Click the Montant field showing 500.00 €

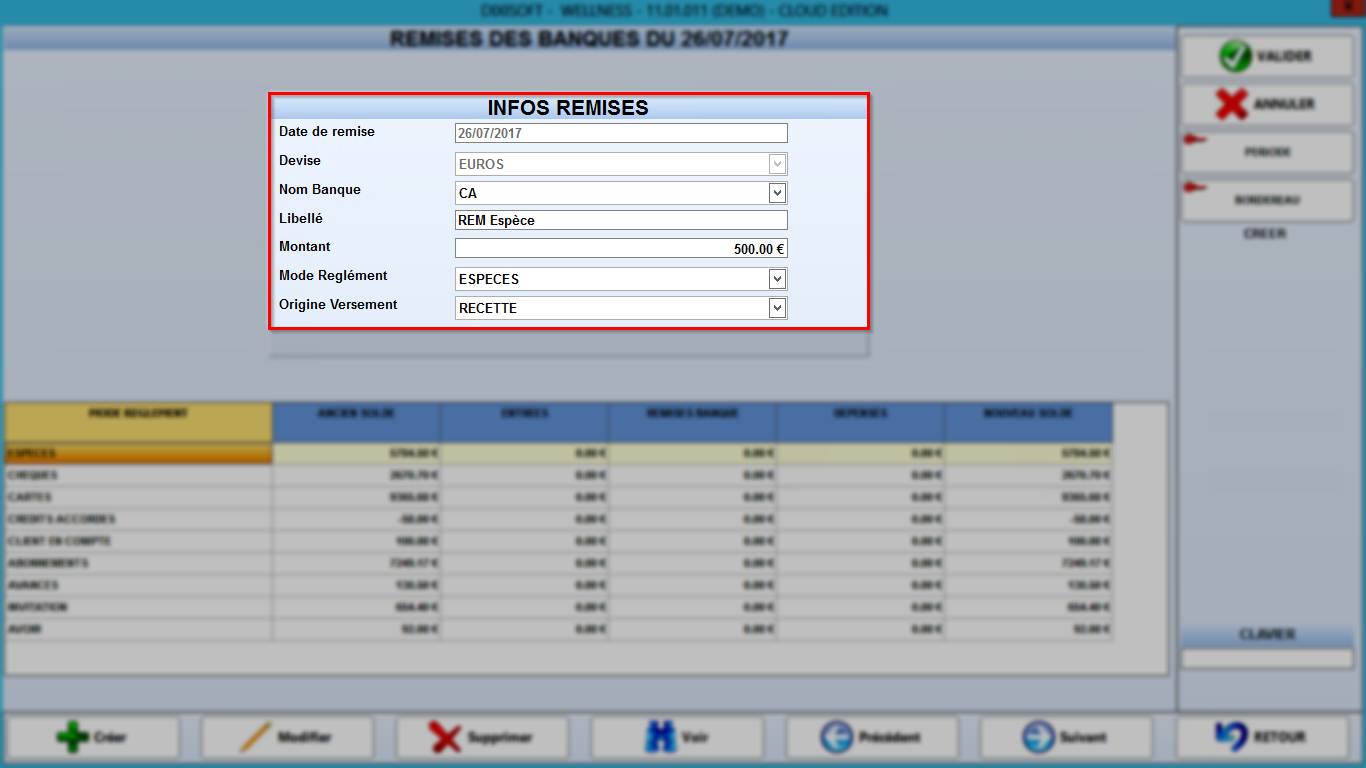point(621,249)
